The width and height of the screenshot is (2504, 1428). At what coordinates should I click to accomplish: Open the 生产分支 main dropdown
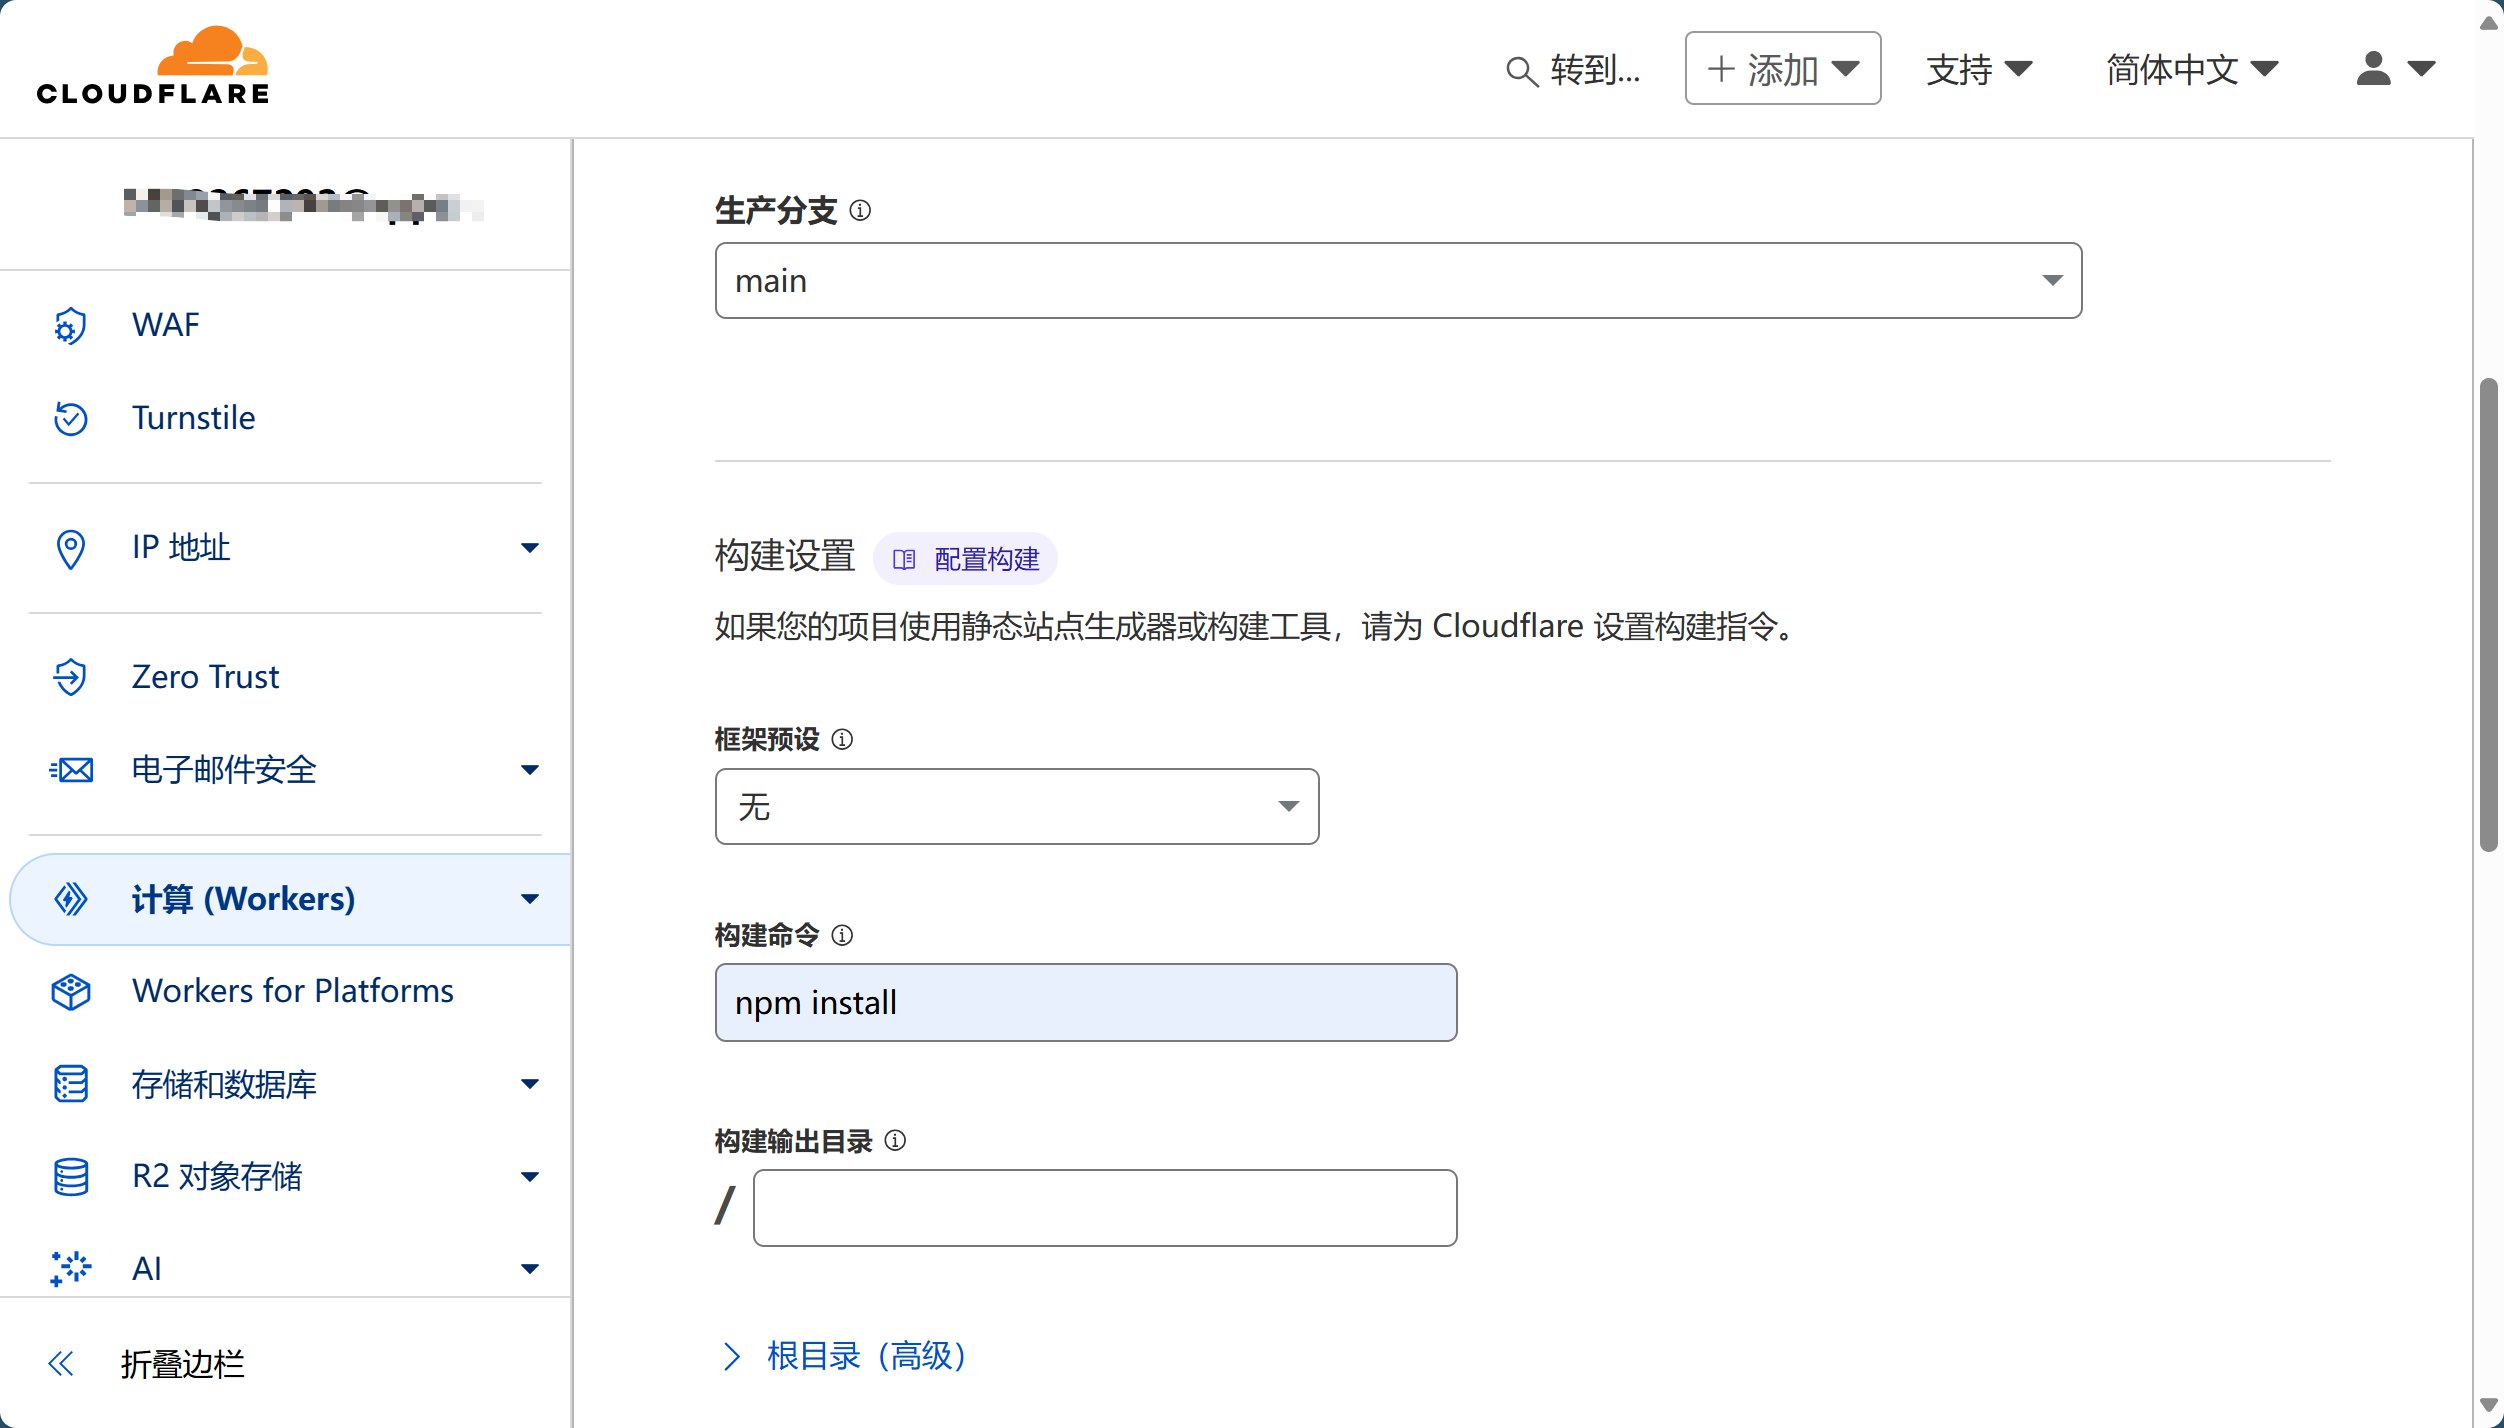1398,281
